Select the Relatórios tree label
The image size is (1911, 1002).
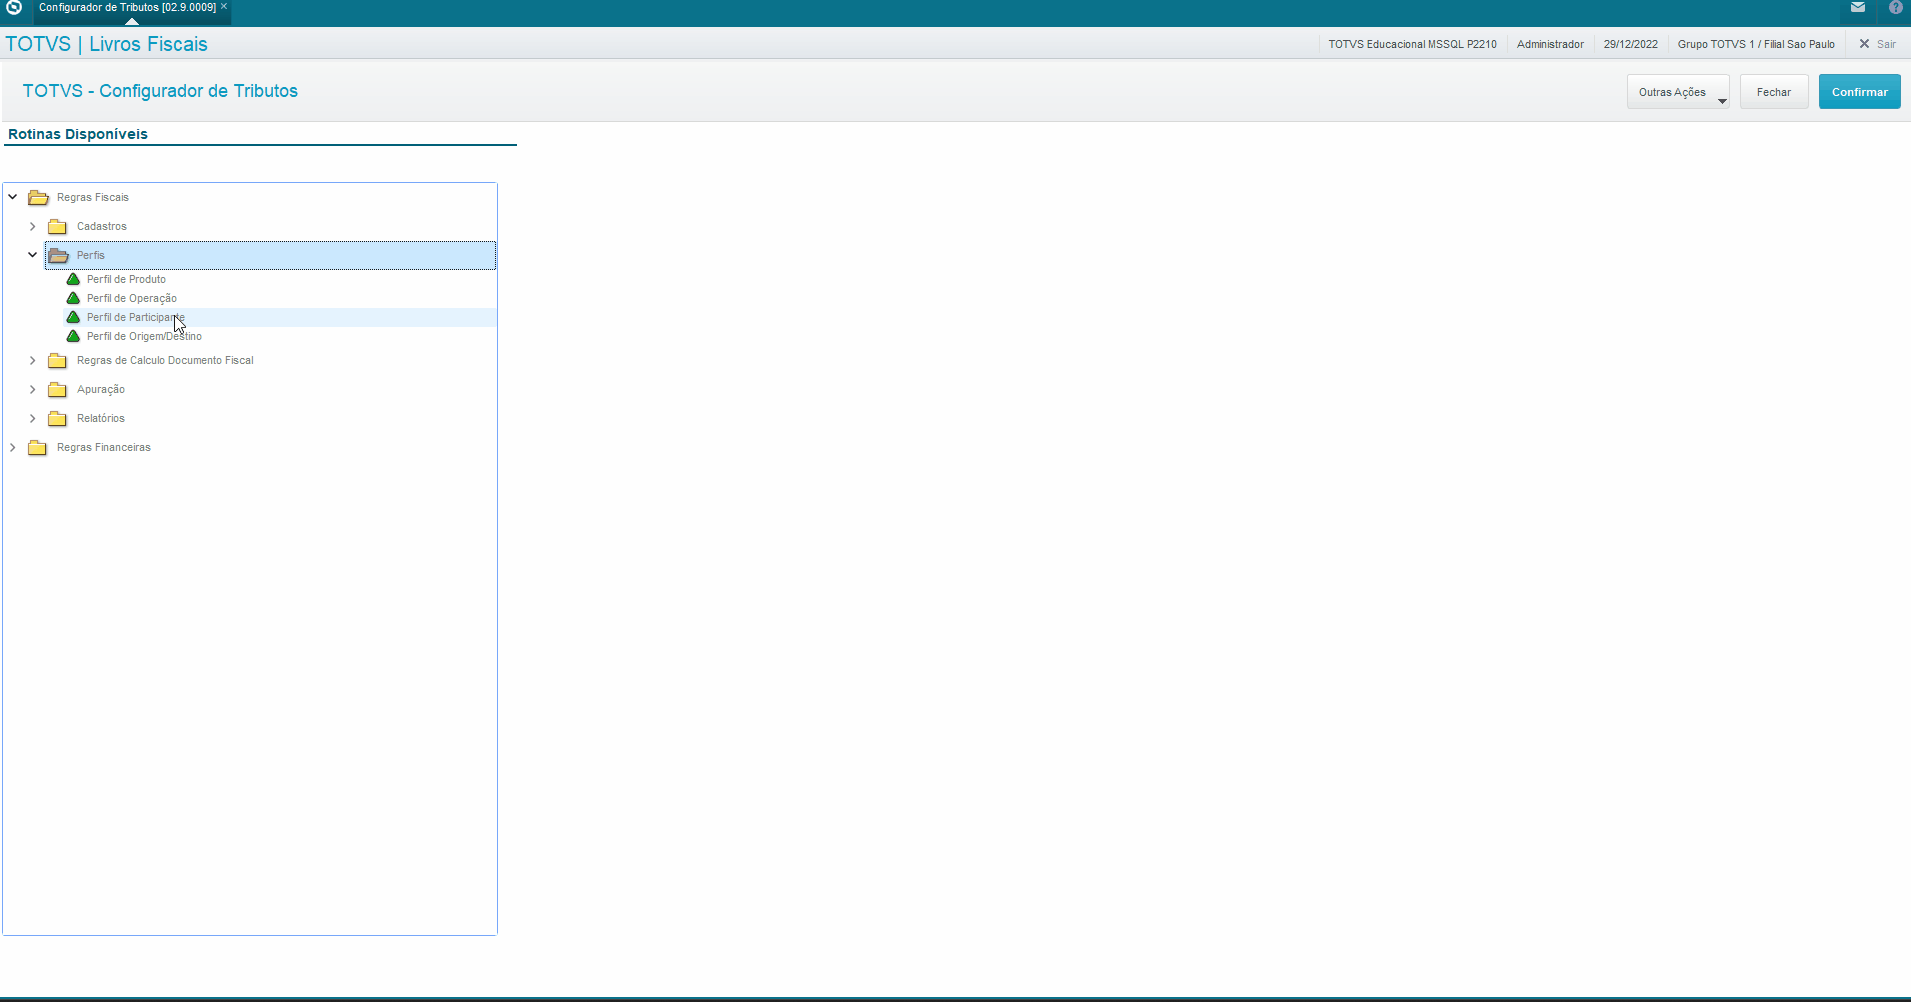point(101,418)
